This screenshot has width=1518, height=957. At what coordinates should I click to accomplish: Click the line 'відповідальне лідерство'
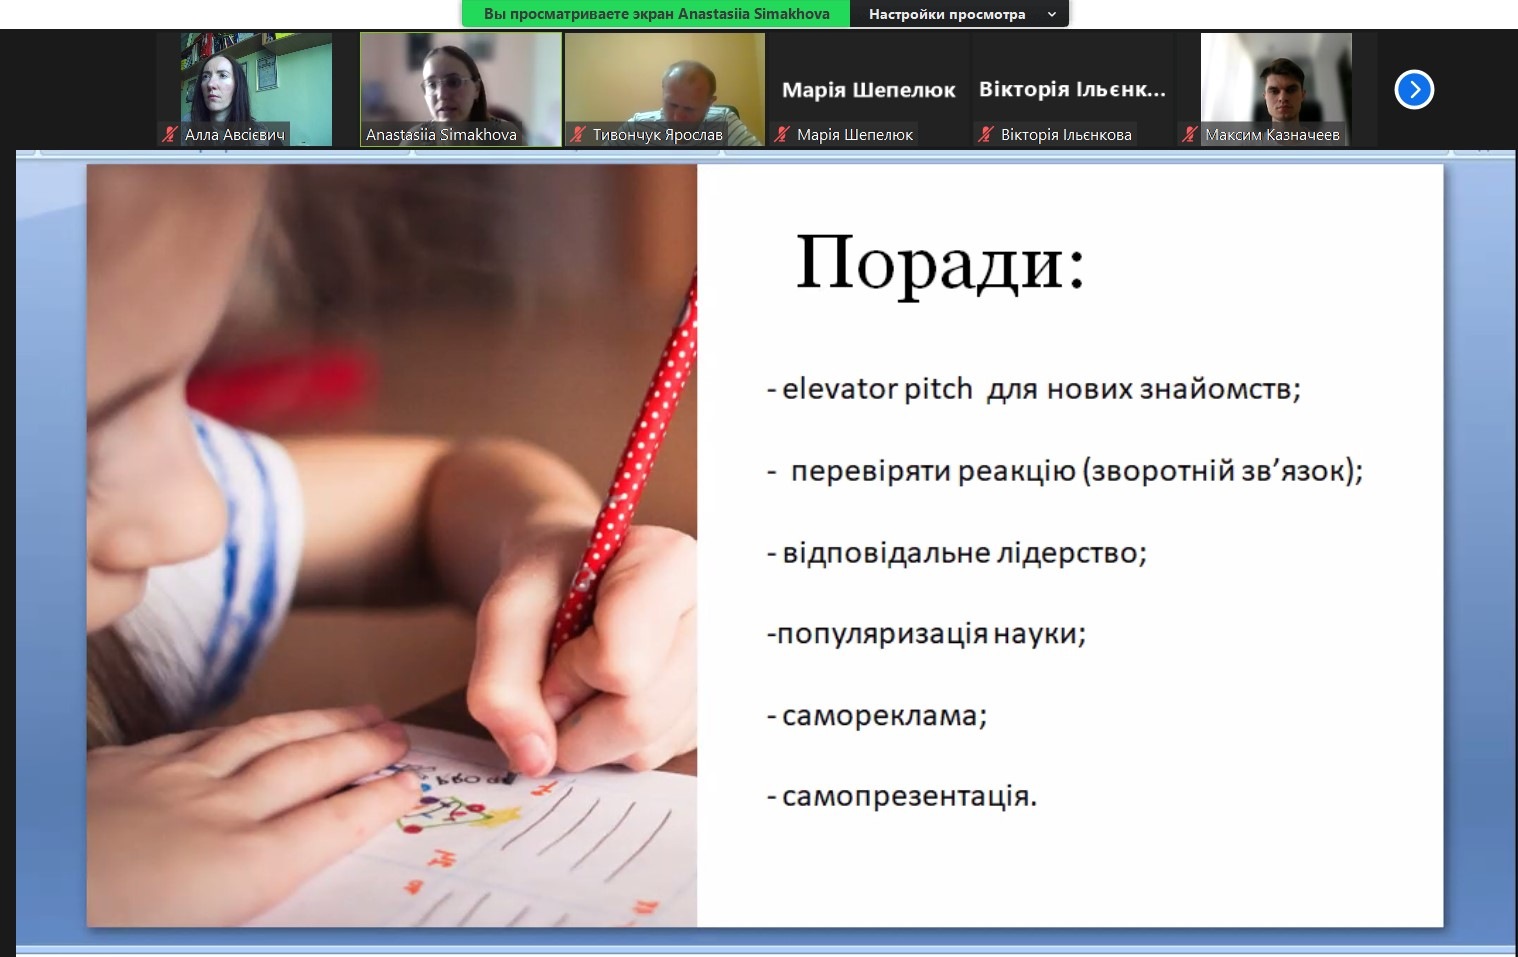957,553
